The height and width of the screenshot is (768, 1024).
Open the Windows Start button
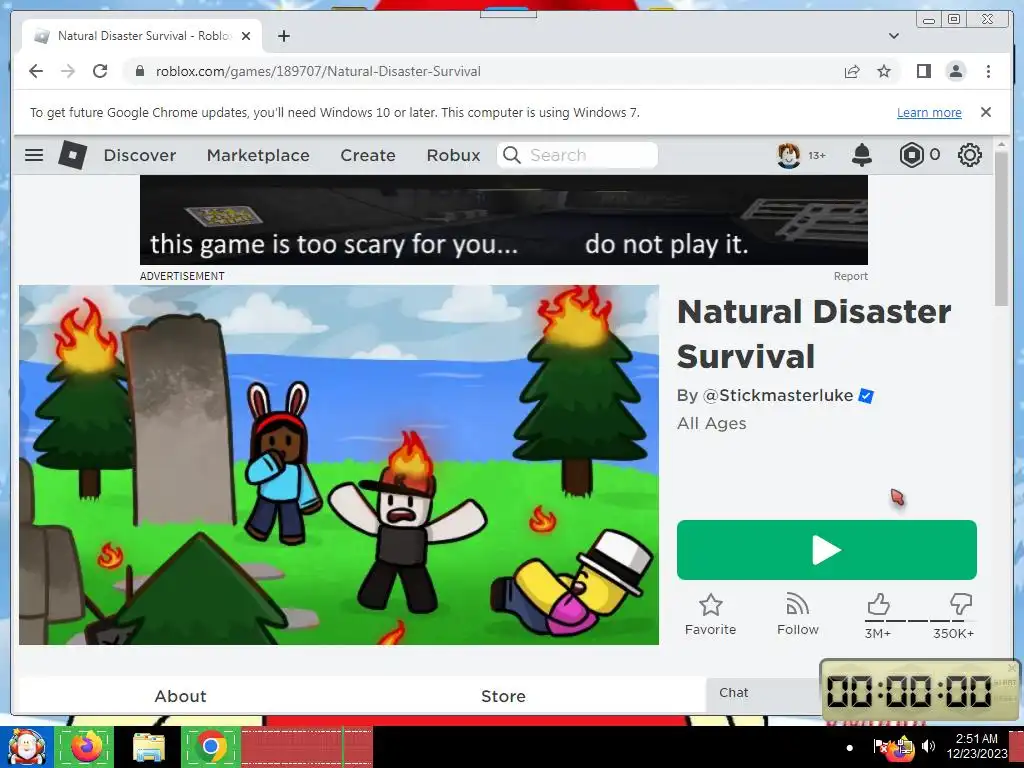(26, 746)
